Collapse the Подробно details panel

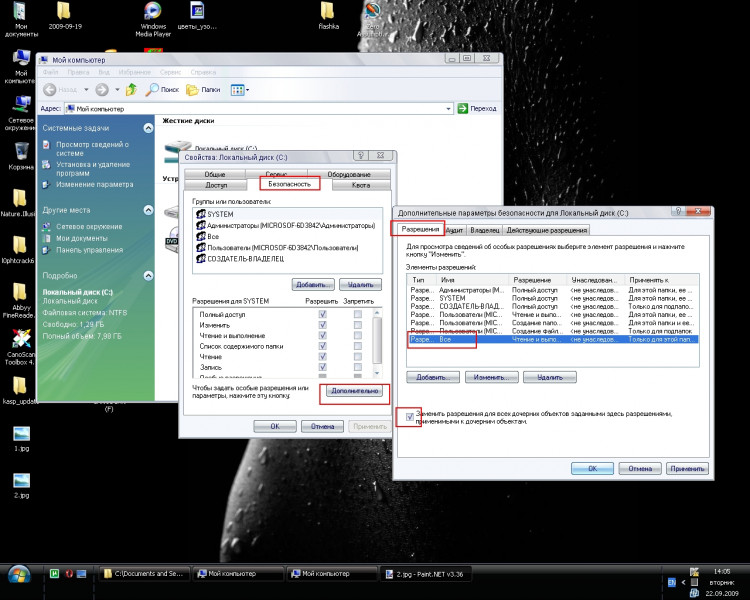[148, 276]
